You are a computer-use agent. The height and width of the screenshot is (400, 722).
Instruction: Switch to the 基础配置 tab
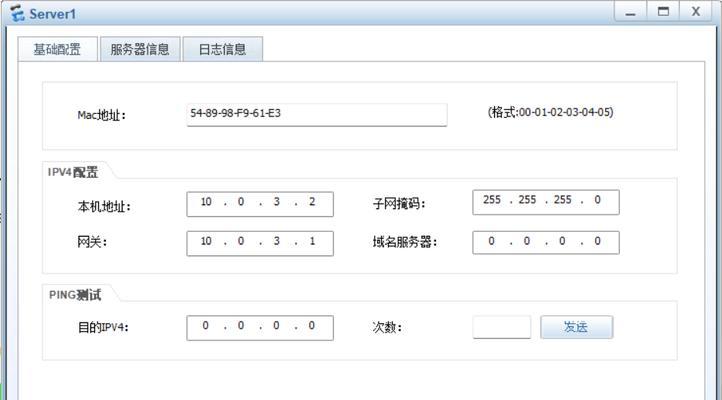click(58, 49)
